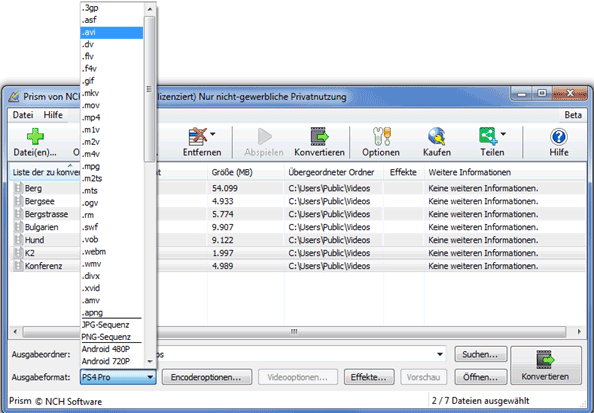This screenshot has height=413, width=594.
Task: Click the Entfernen remove icon
Action: (x=198, y=136)
